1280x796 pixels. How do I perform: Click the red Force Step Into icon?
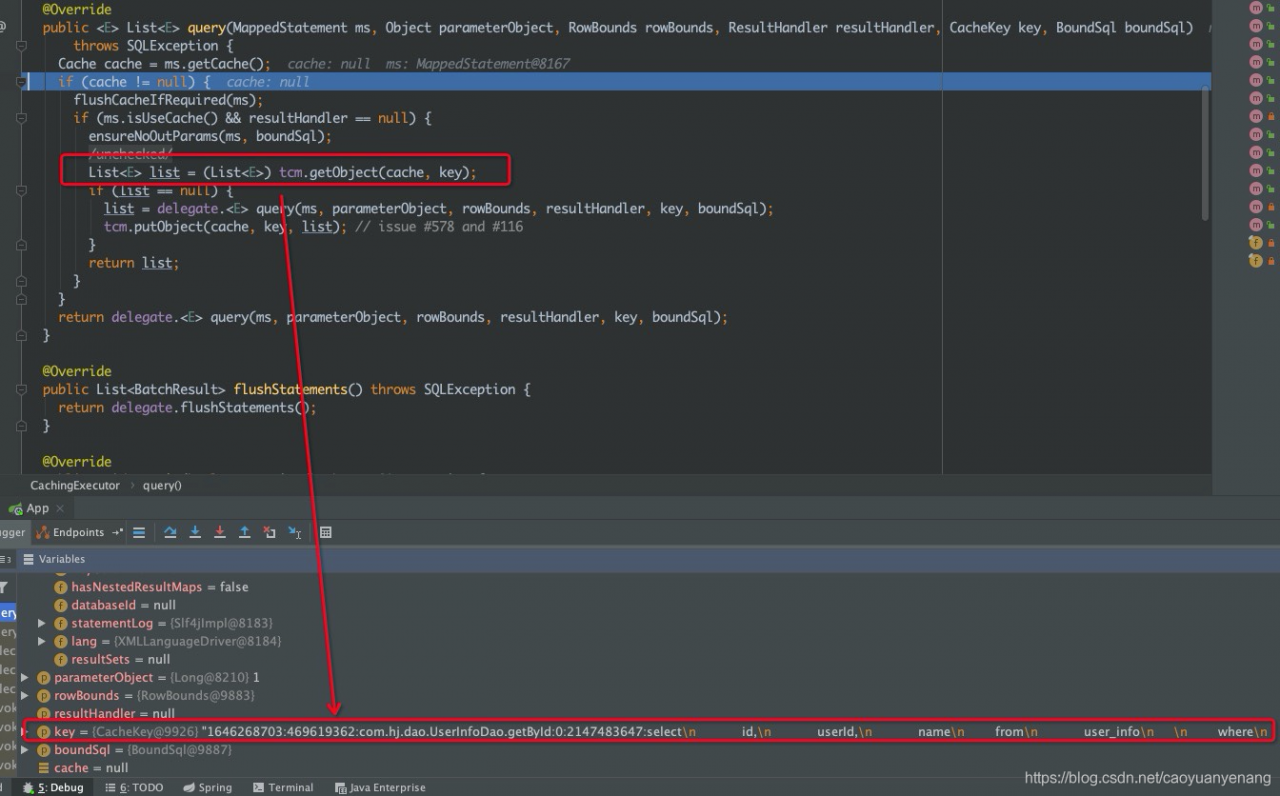click(220, 533)
